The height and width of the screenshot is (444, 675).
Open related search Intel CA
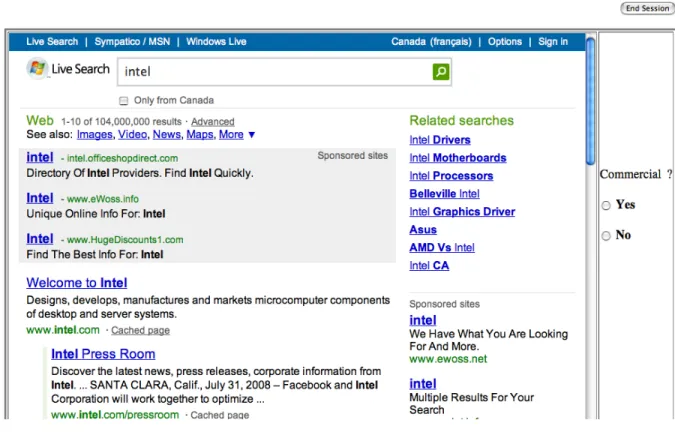tap(429, 266)
